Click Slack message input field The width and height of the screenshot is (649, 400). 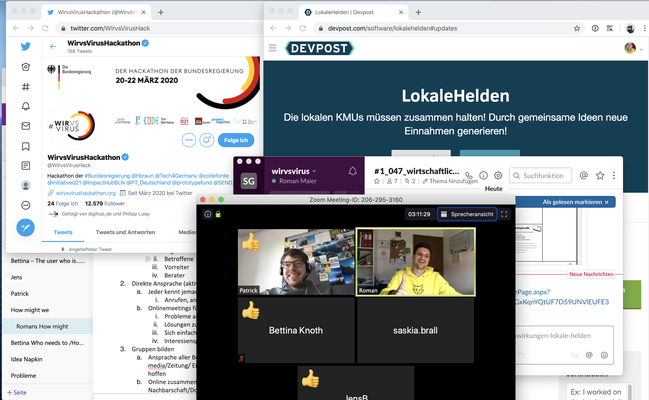pyautogui.click(x=565, y=336)
